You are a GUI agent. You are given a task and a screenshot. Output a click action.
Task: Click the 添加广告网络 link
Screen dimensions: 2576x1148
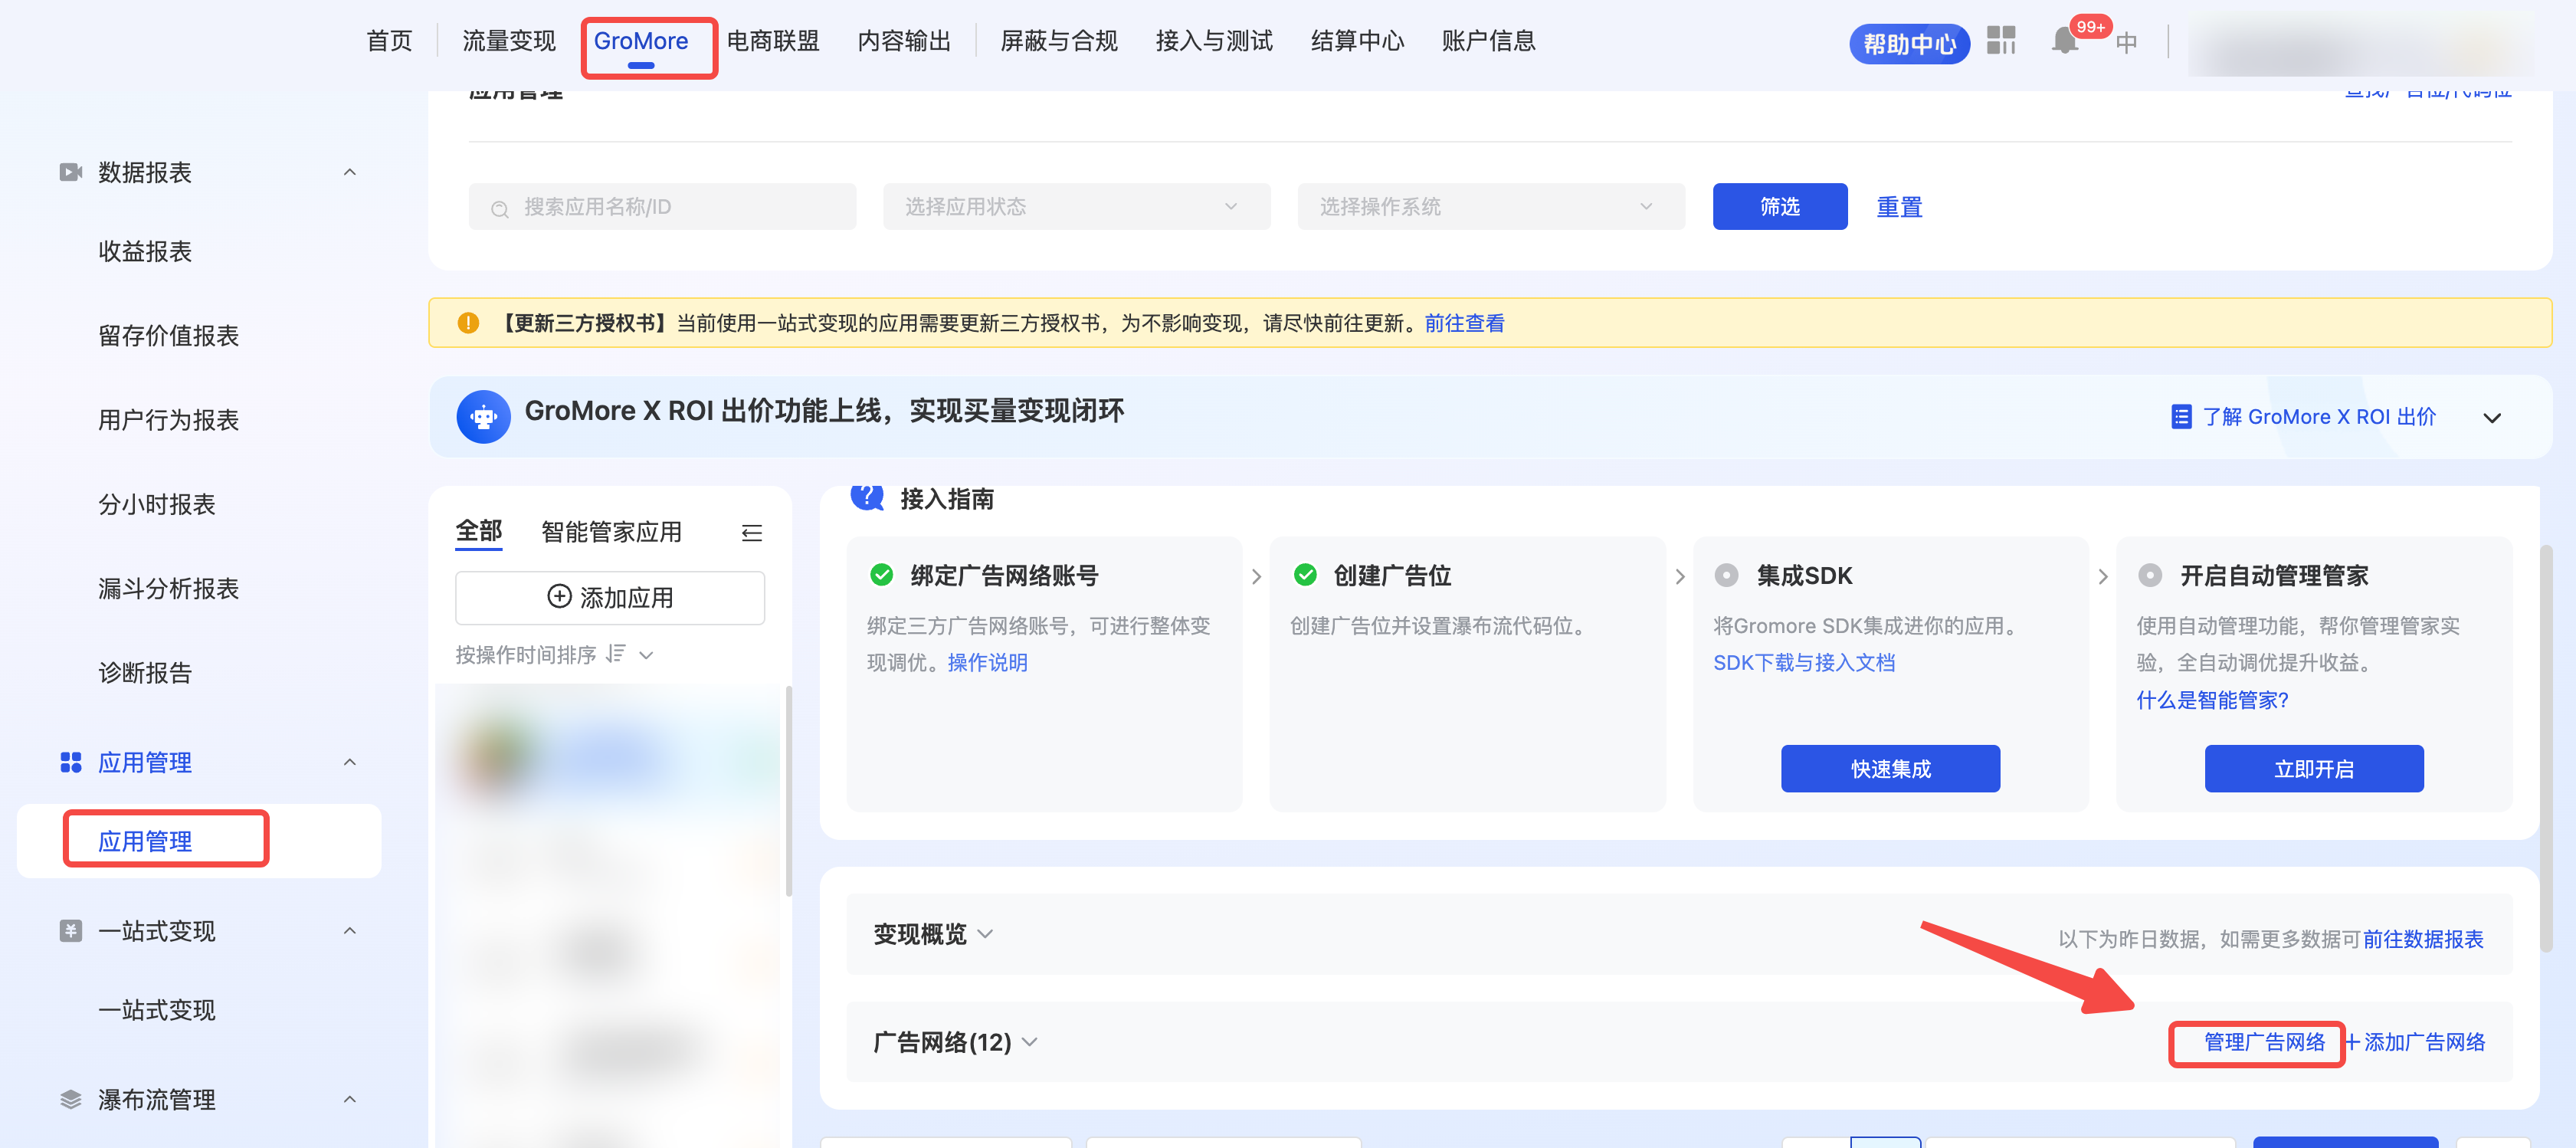[x=2415, y=1042]
